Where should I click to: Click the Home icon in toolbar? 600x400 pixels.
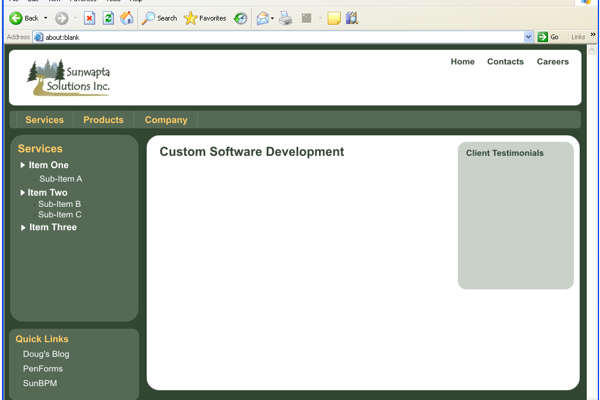(x=127, y=18)
